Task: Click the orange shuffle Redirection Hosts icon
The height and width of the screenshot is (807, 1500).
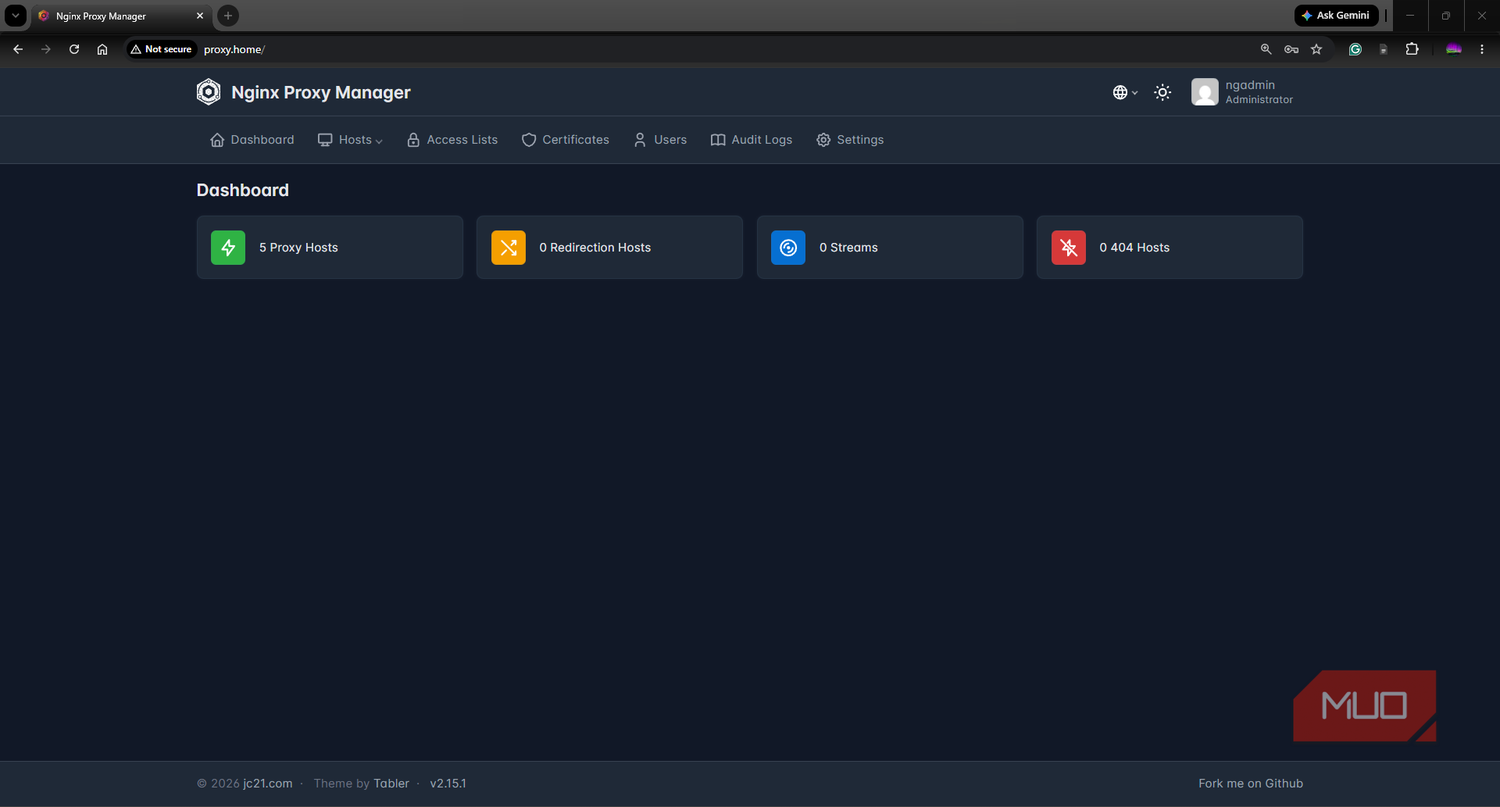Action: (x=508, y=247)
